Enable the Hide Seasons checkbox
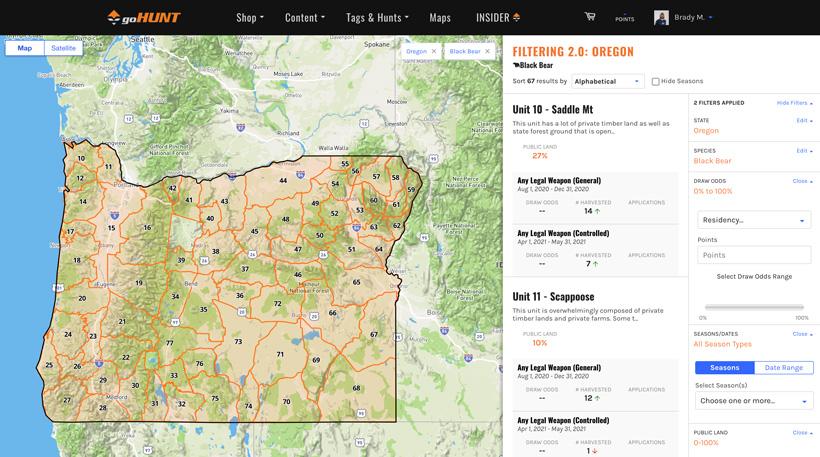Viewport: 820px width, 457px height. [x=656, y=82]
